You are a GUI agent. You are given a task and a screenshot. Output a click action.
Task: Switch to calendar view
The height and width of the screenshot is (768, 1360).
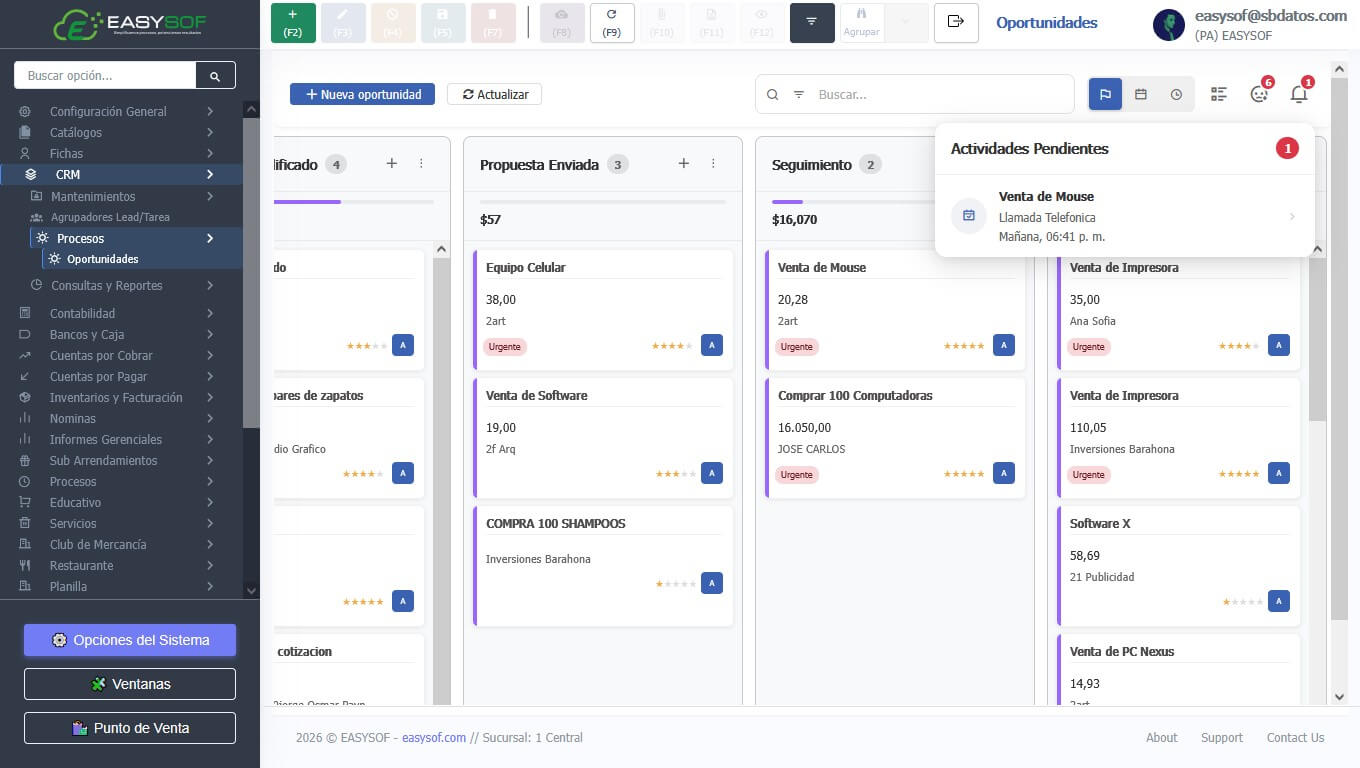pyautogui.click(x=1141, y=94)
